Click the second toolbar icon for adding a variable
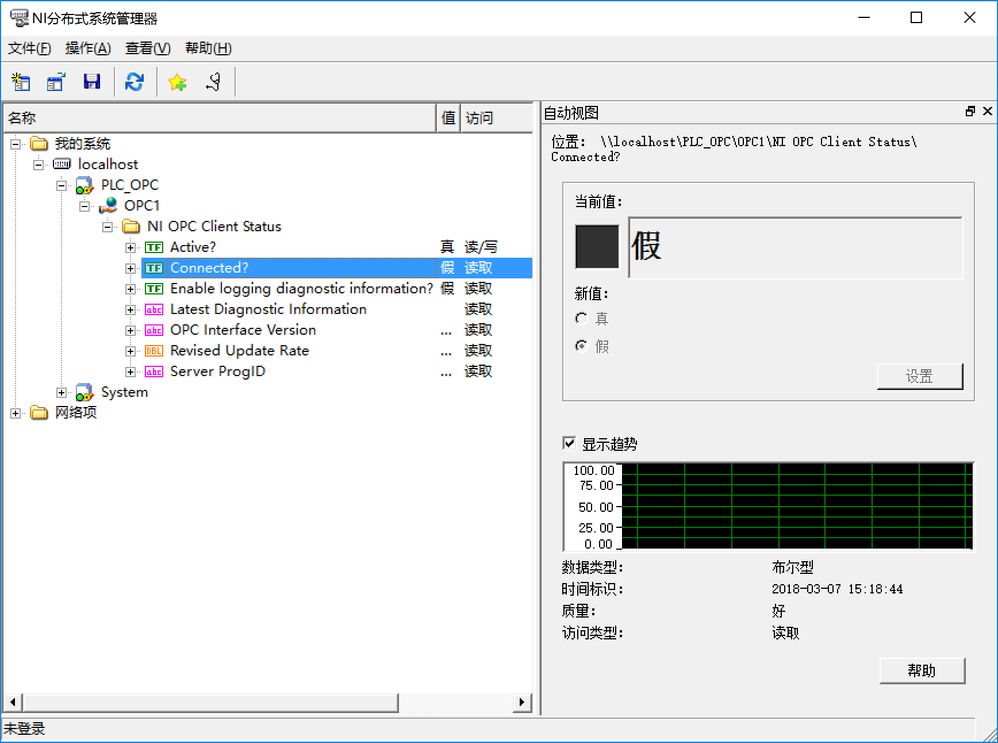The image size is (998, 743). pos(56,81)
